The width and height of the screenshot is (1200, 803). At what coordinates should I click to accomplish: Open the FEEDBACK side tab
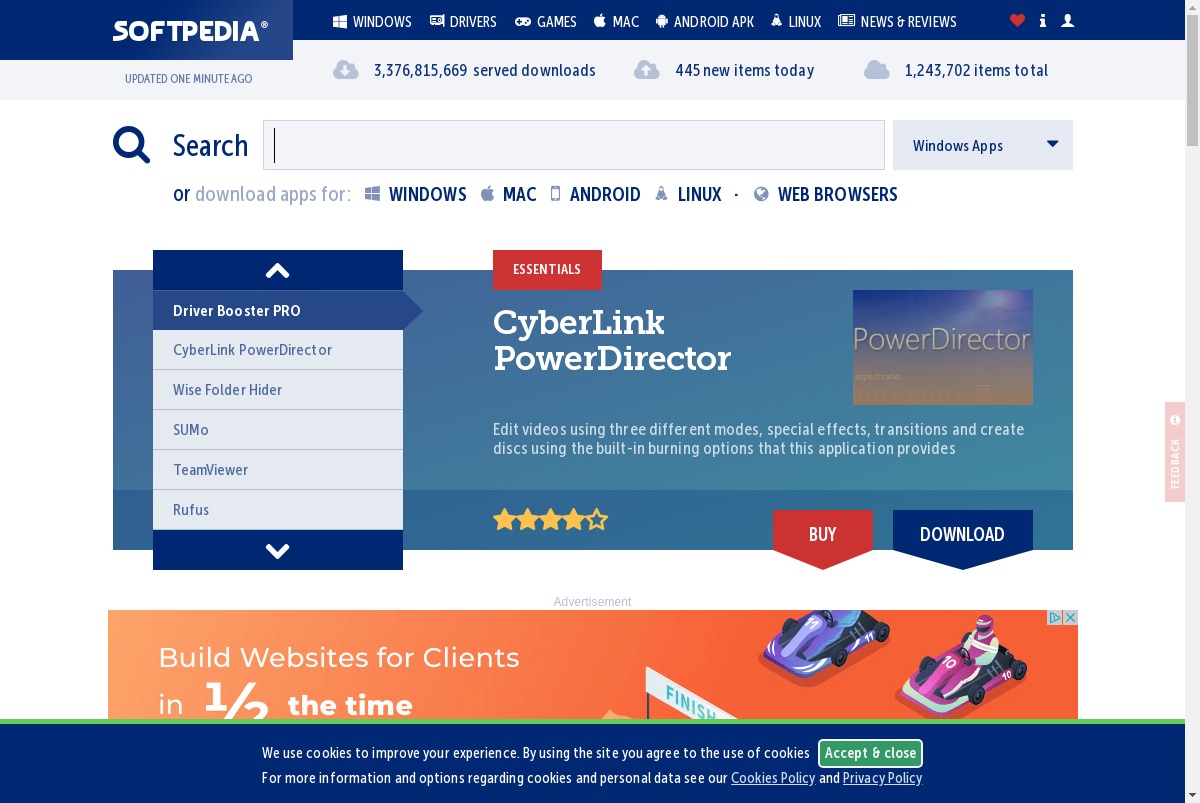1175,452
